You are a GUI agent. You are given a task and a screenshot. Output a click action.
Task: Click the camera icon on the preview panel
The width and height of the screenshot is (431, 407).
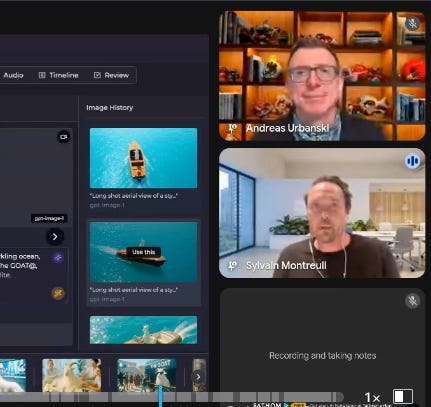click(63, 137)
